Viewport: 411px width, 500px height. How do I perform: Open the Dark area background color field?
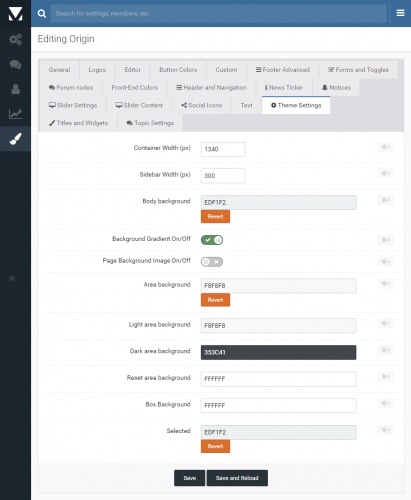(x=278, y=352)
